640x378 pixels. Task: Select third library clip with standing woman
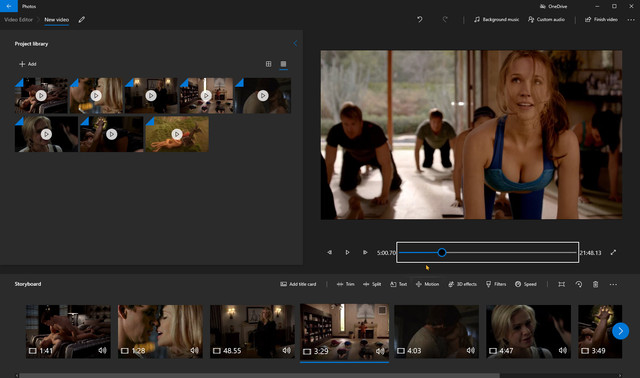[x=151, y=96]
